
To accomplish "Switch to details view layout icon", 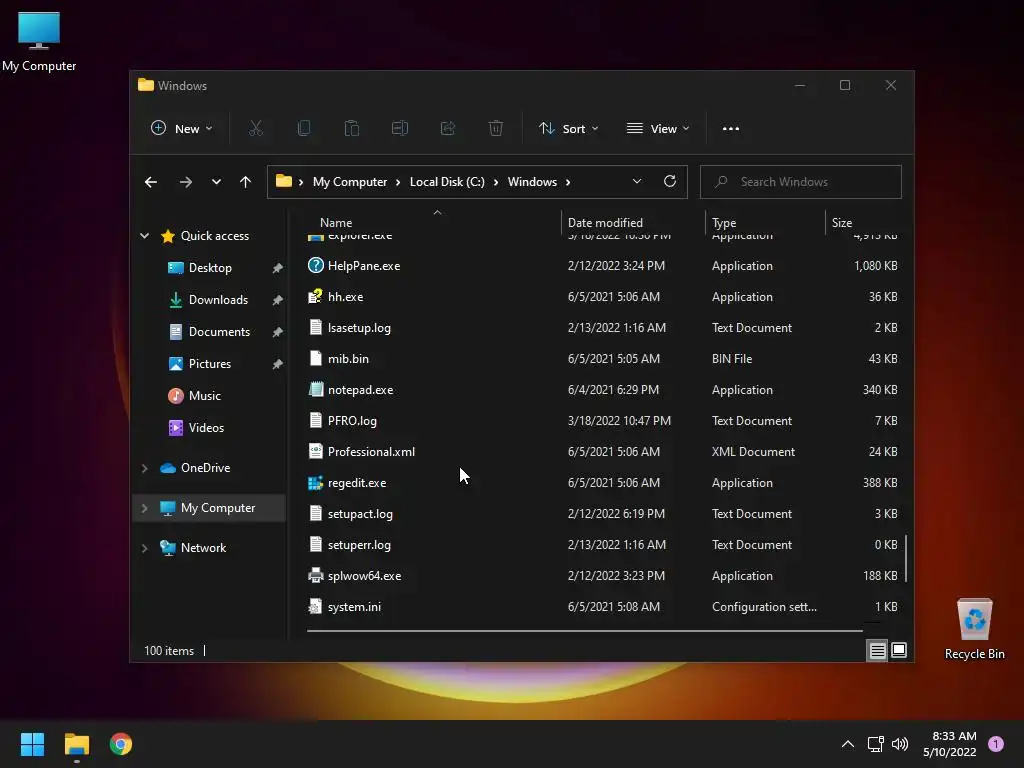I will pyautogui.click(x=877, y=650).
